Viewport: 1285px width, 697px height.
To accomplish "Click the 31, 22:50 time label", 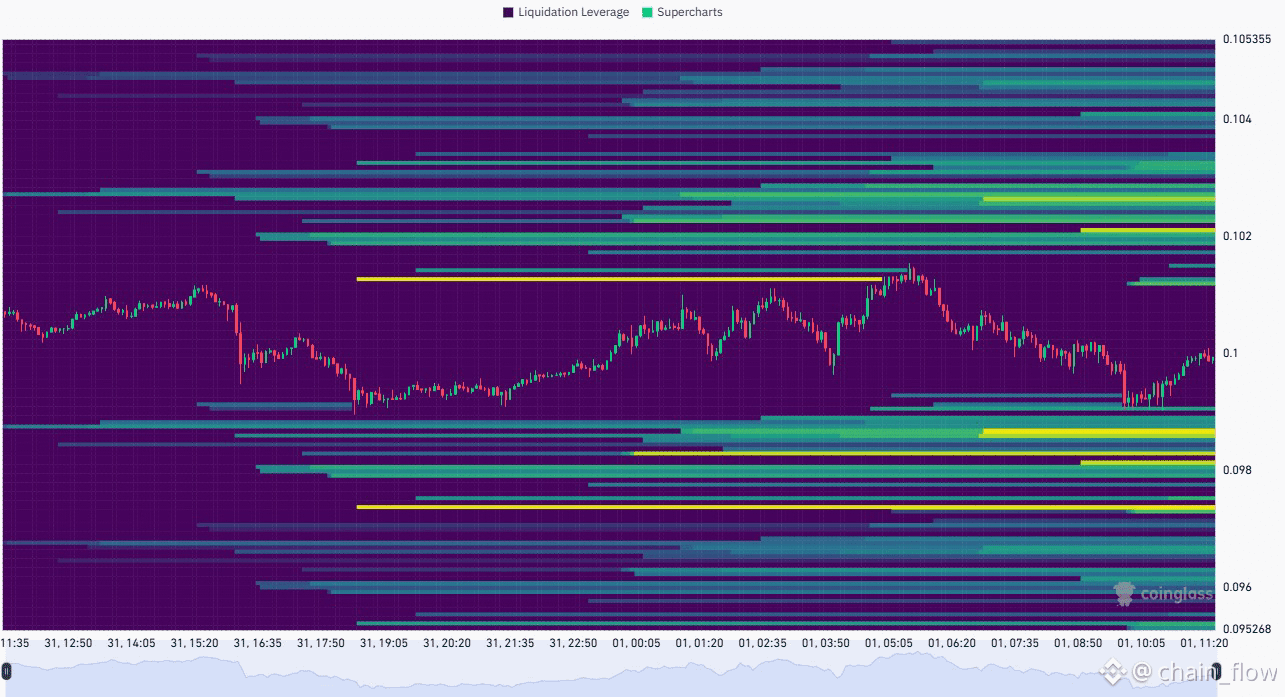I will (x=573, y=643).
